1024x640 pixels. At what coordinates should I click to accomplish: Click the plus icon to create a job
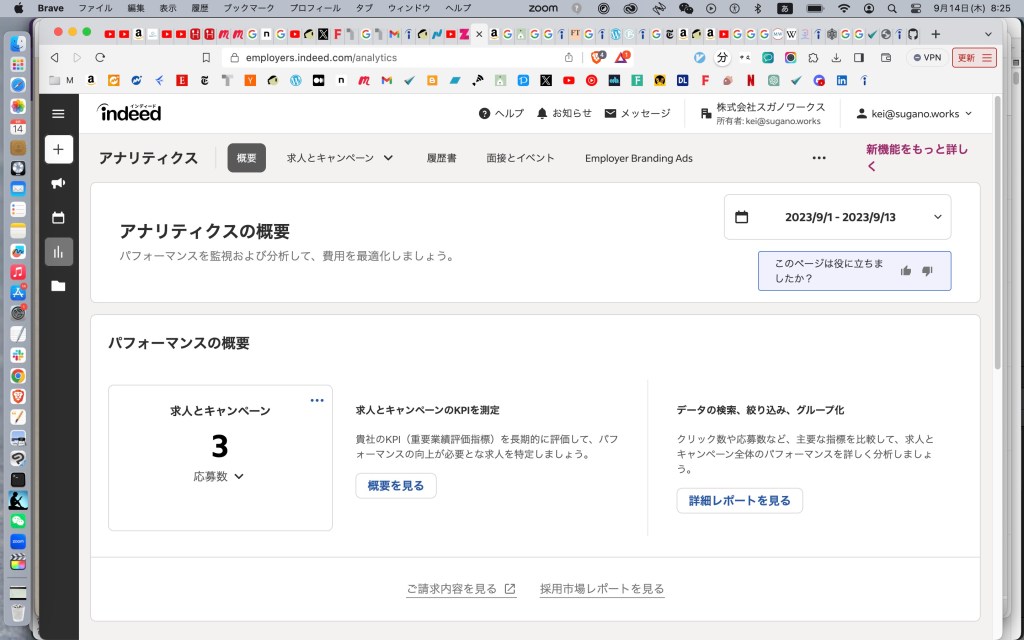(58, 149)
